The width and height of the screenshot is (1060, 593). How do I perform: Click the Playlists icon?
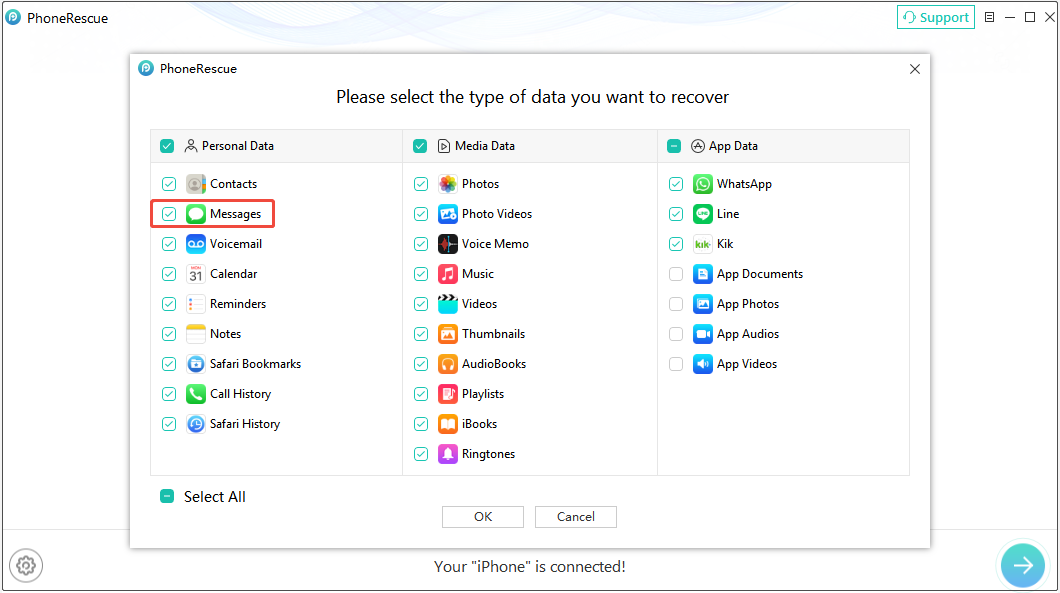point(448,394)
